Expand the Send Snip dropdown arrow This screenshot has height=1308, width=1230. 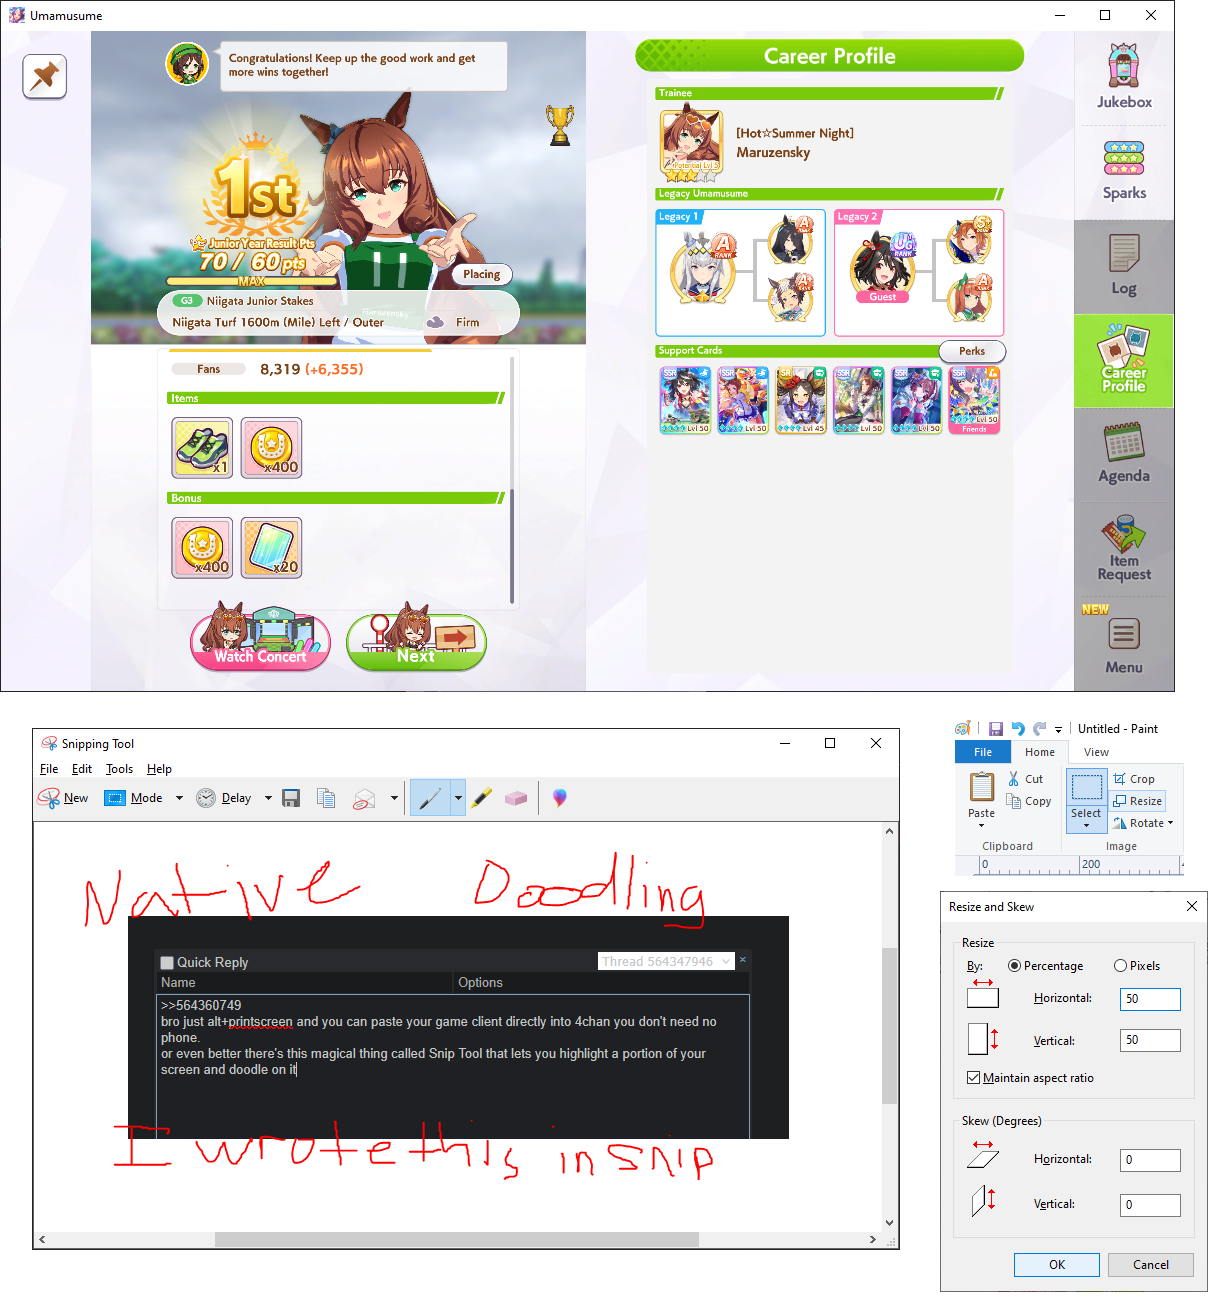click(394, 798)
